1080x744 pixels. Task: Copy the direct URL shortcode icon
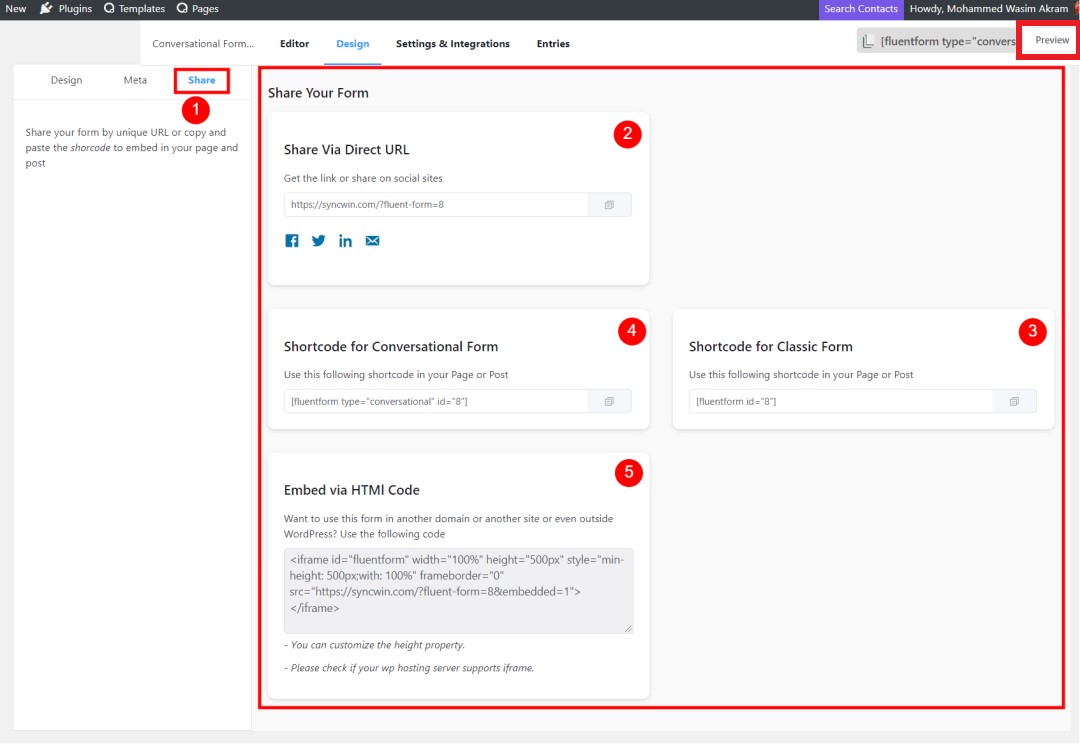point(609,204)
